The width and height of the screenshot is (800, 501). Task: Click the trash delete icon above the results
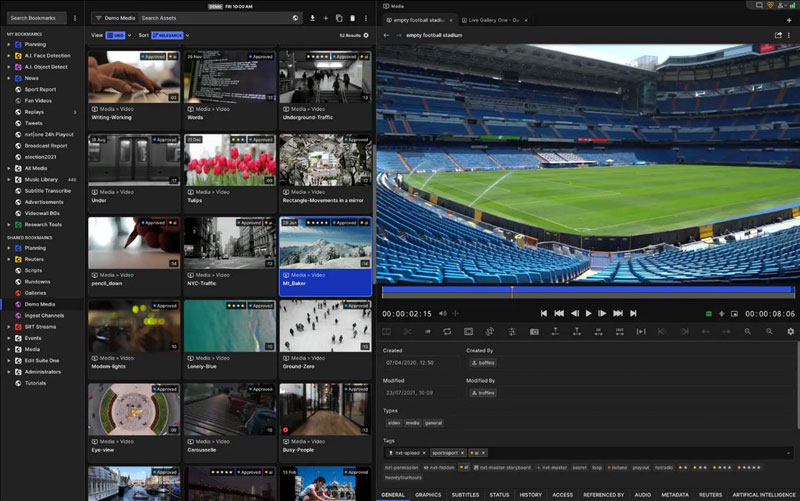pos(352,18)
